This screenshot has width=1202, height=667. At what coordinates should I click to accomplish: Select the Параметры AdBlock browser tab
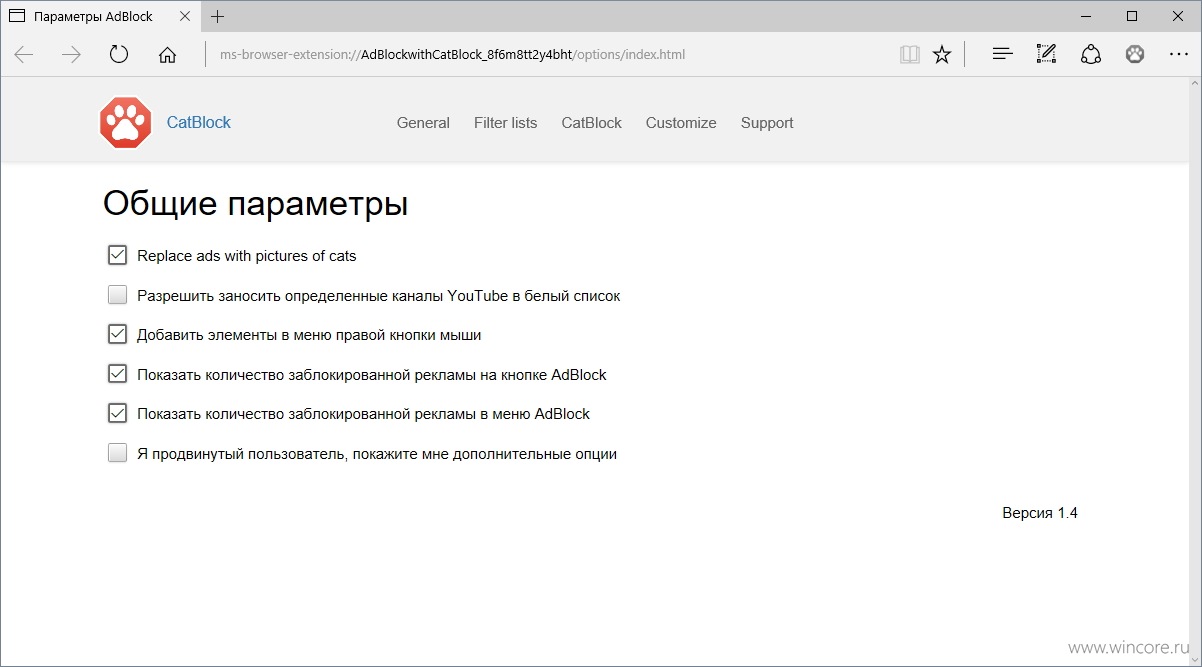click(100, 17)
